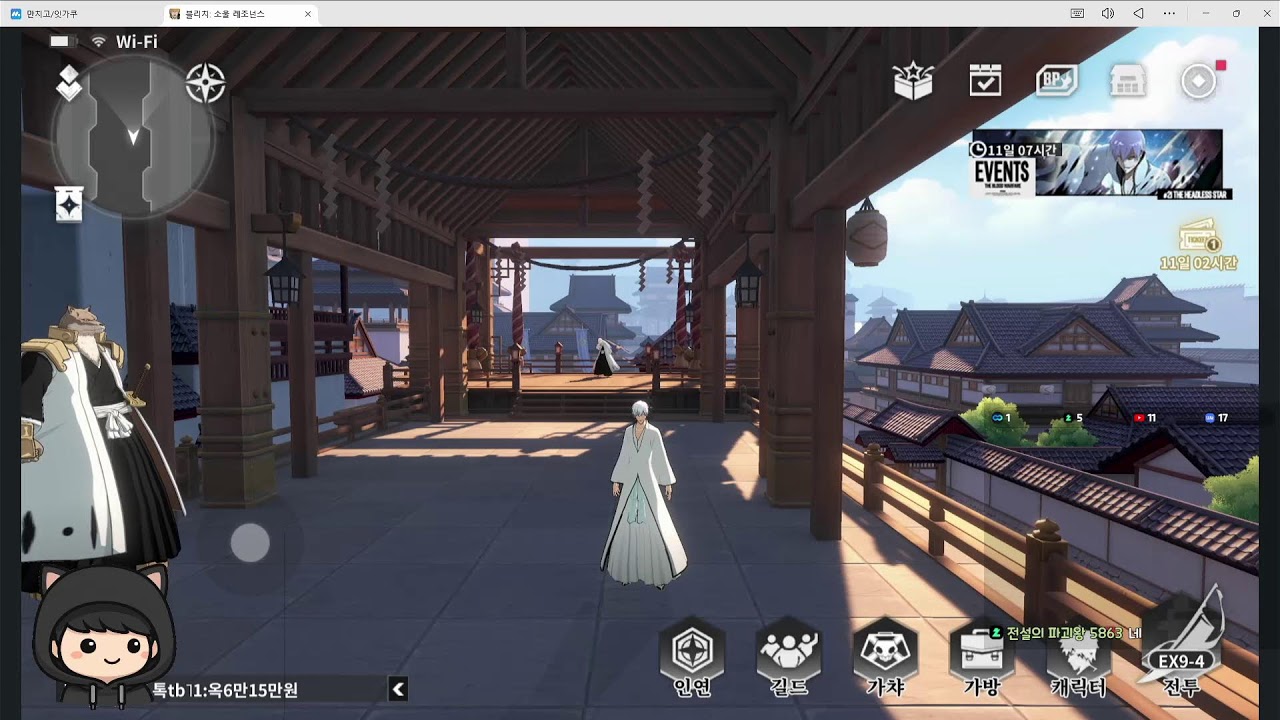This screenshot has width=1280, height=720.
Task: Open the emulator keyboard mapping icon
Action: tap(1077, 14)
